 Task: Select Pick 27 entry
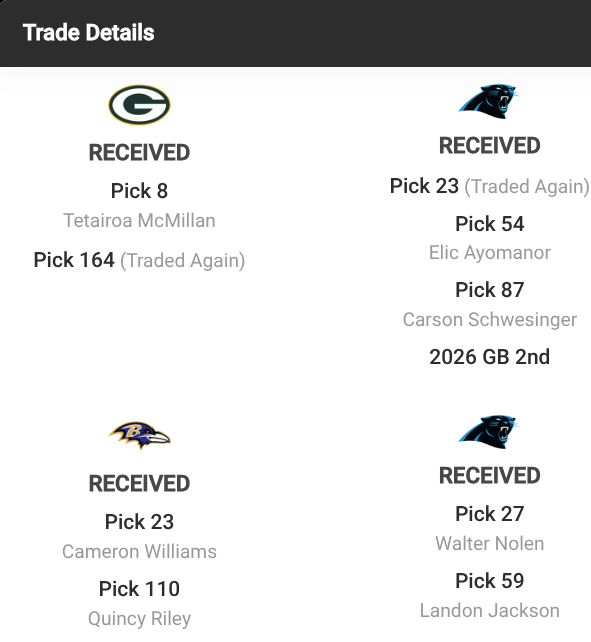(x=489, y=514)
